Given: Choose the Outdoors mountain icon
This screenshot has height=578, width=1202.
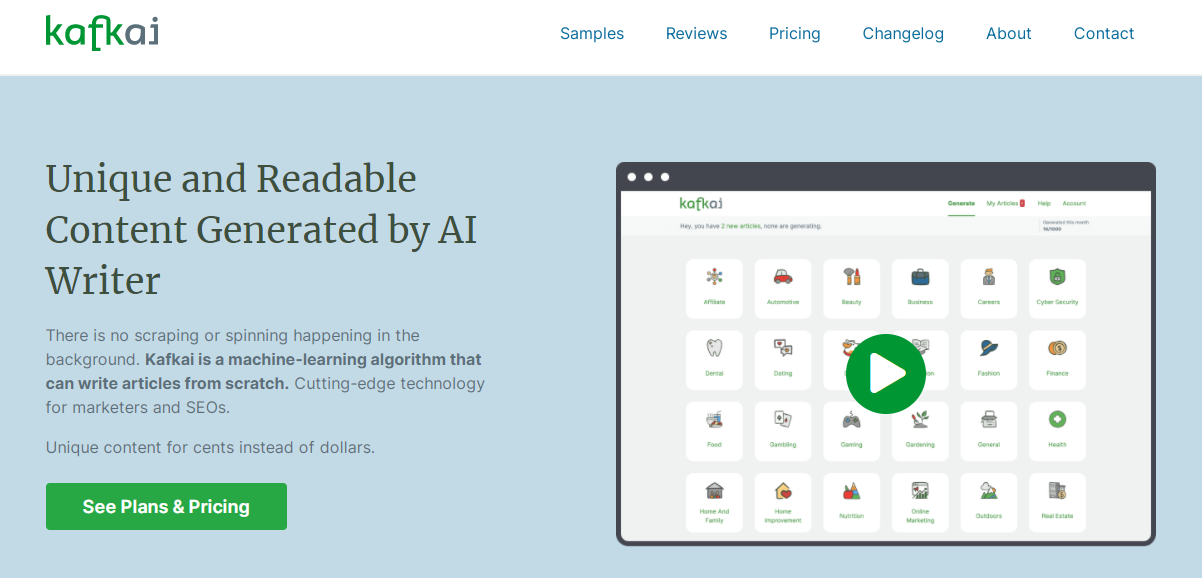Looking at the screenshot, I should [x=989, y=490].
